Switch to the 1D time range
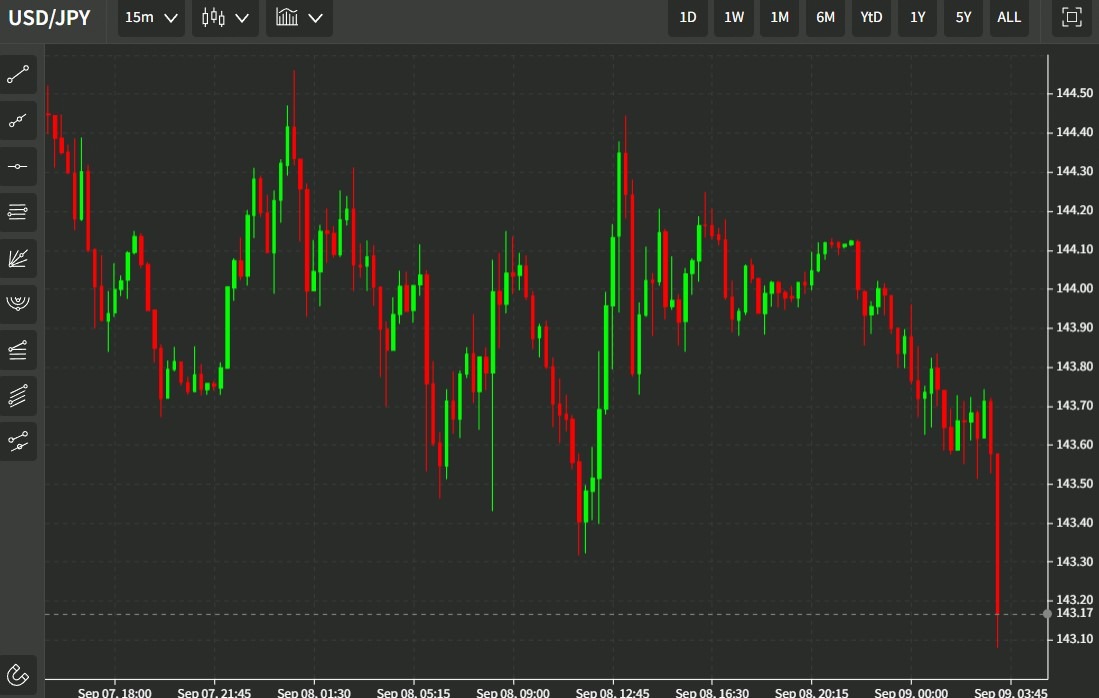The width and height of the screenshot is (1099, 698). 688,17
